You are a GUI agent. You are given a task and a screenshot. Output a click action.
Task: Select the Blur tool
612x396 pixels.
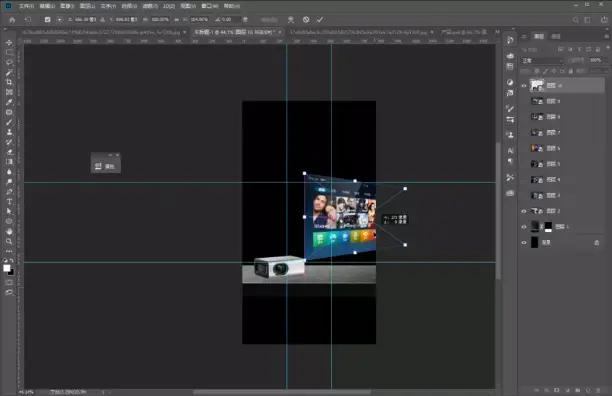(9, 172)
